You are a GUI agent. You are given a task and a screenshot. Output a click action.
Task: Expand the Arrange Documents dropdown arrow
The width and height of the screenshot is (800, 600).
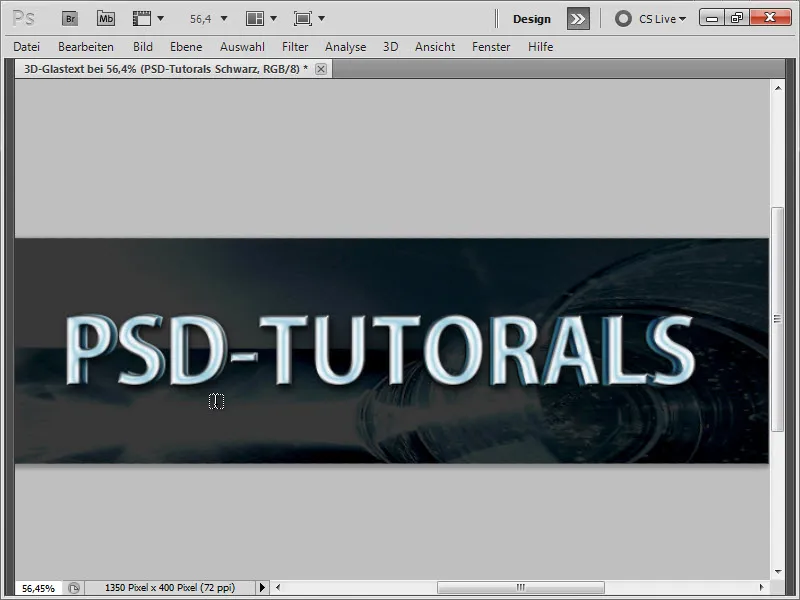tap(273, 19)
